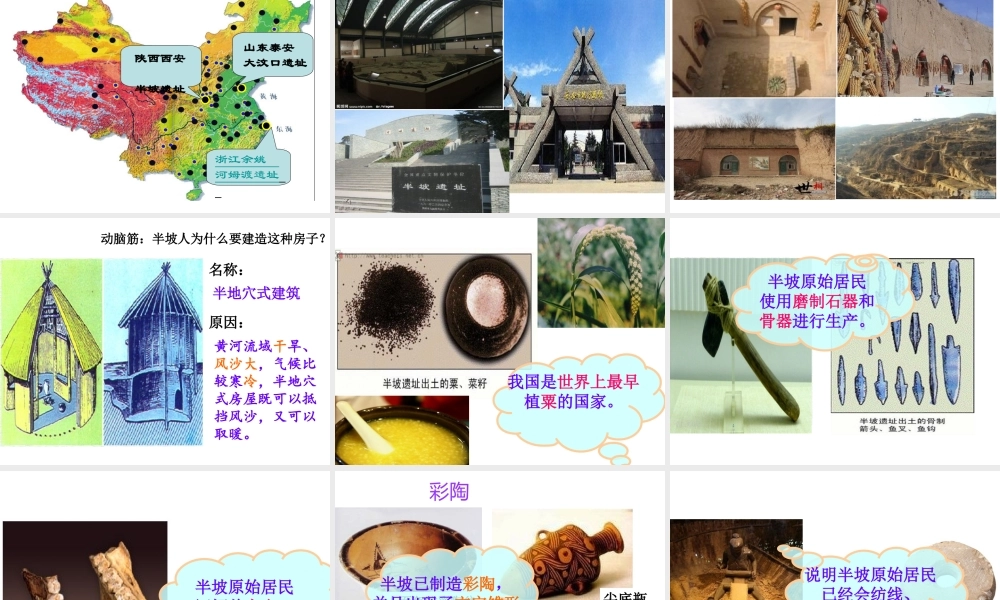Click the 浙江余姚 河姆渡遗址 callout on the map
This screenshot has width=1000, height=600.
point(247,167)
